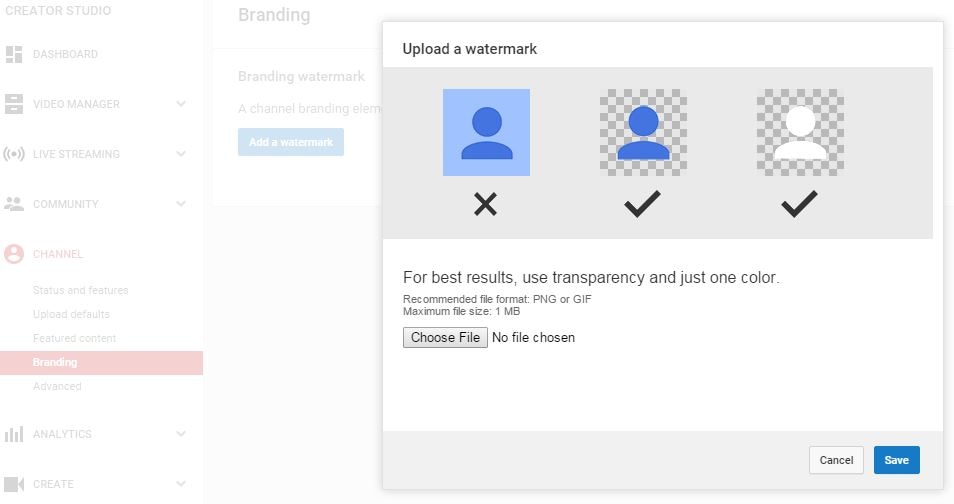
Task: Click the Live Streaming broadcast icon
Action: [14, 154]
